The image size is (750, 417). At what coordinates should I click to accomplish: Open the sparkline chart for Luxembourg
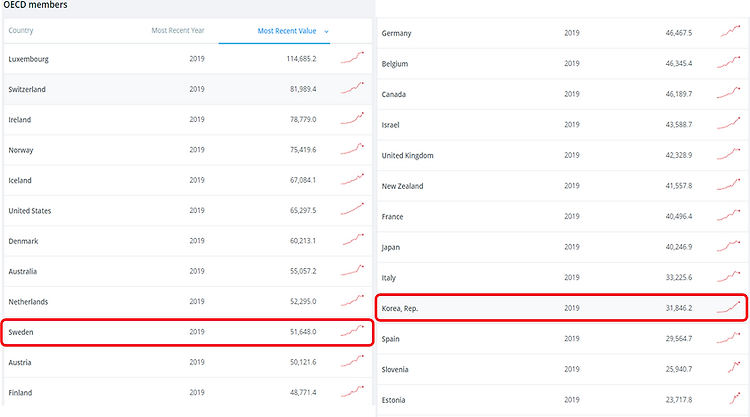pyautogui.click(x=353, y=57)
